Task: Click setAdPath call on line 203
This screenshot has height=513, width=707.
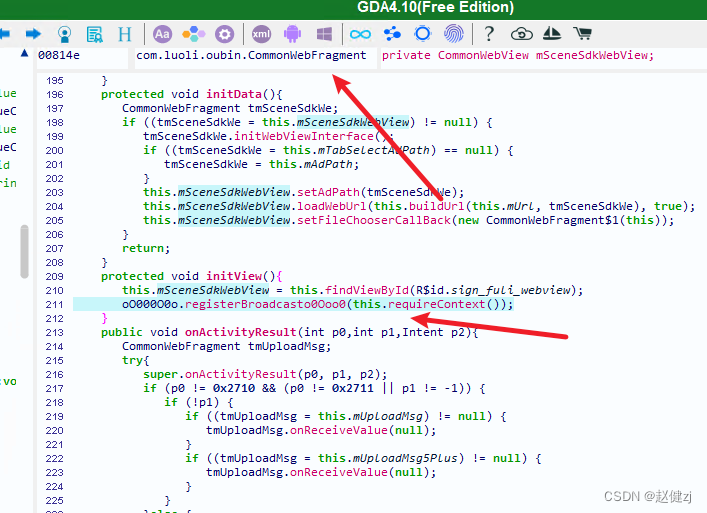Action: [328, 192]
